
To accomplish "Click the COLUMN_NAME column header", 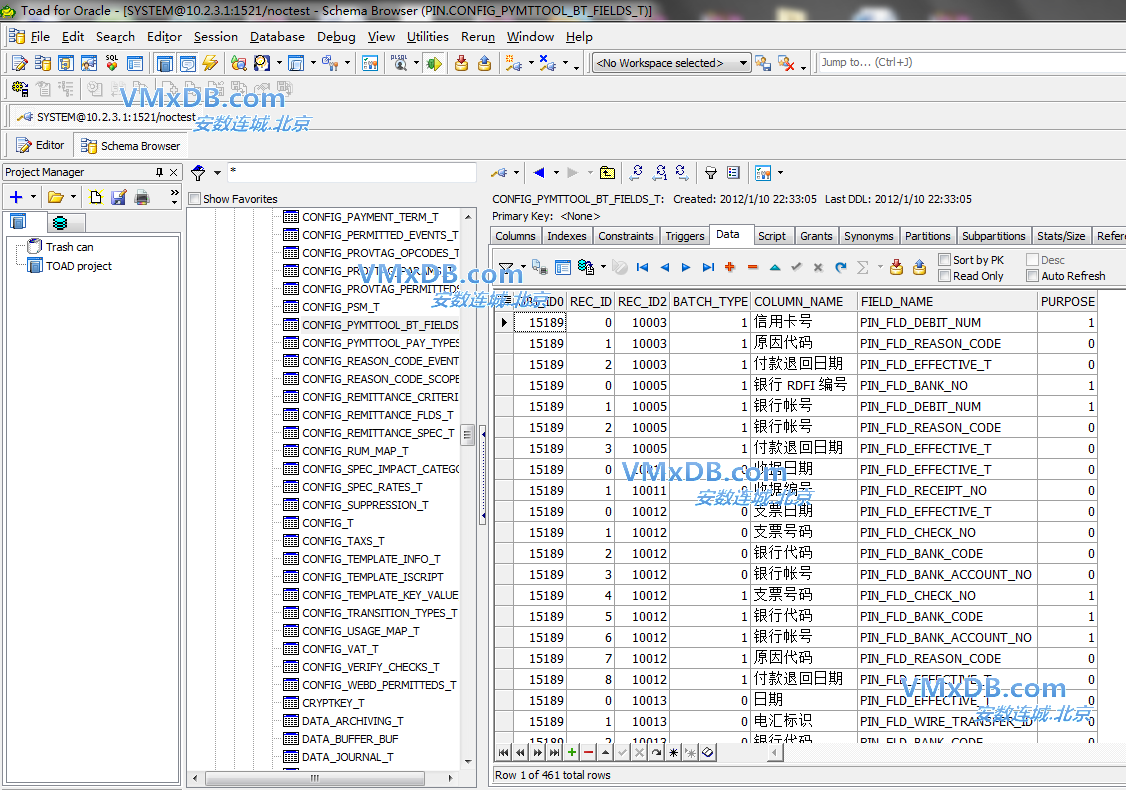I will coord(804,302).
